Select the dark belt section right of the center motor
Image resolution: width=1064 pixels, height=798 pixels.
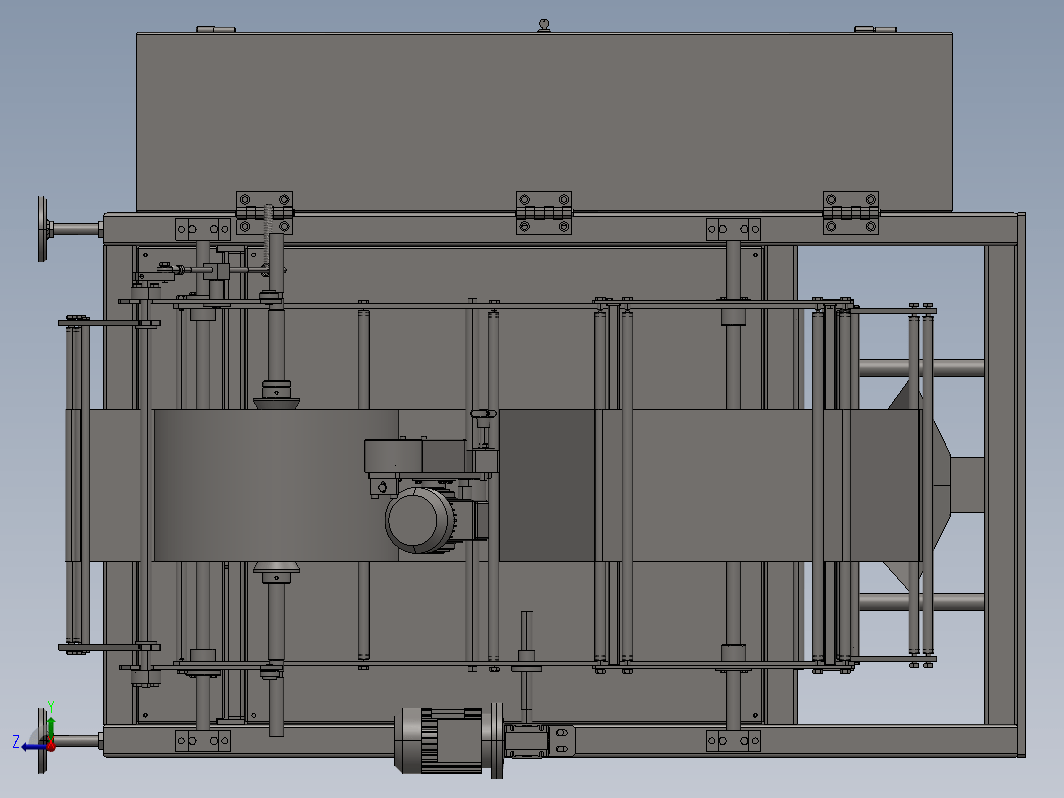pyautogui.click(x=547, y=485)
